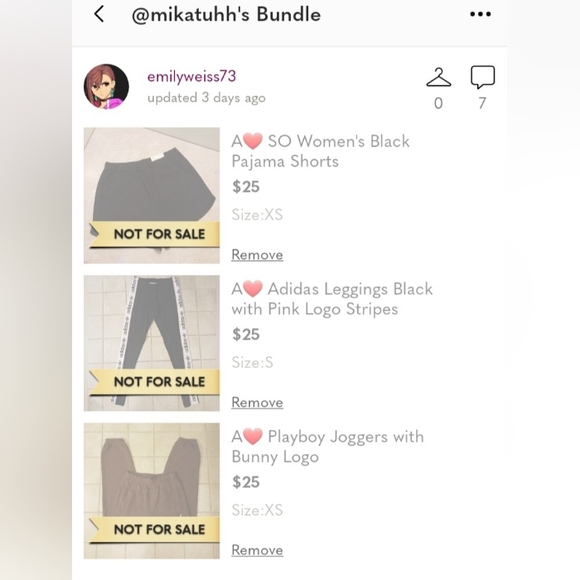
Task: Tap the likes count number 0
Action: (x=438, y=103)
